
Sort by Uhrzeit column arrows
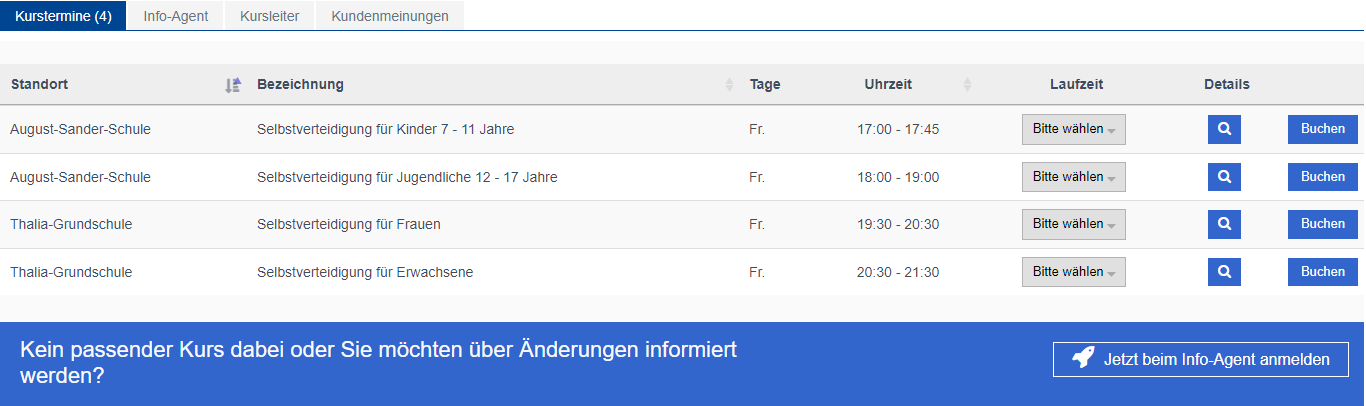967,85
